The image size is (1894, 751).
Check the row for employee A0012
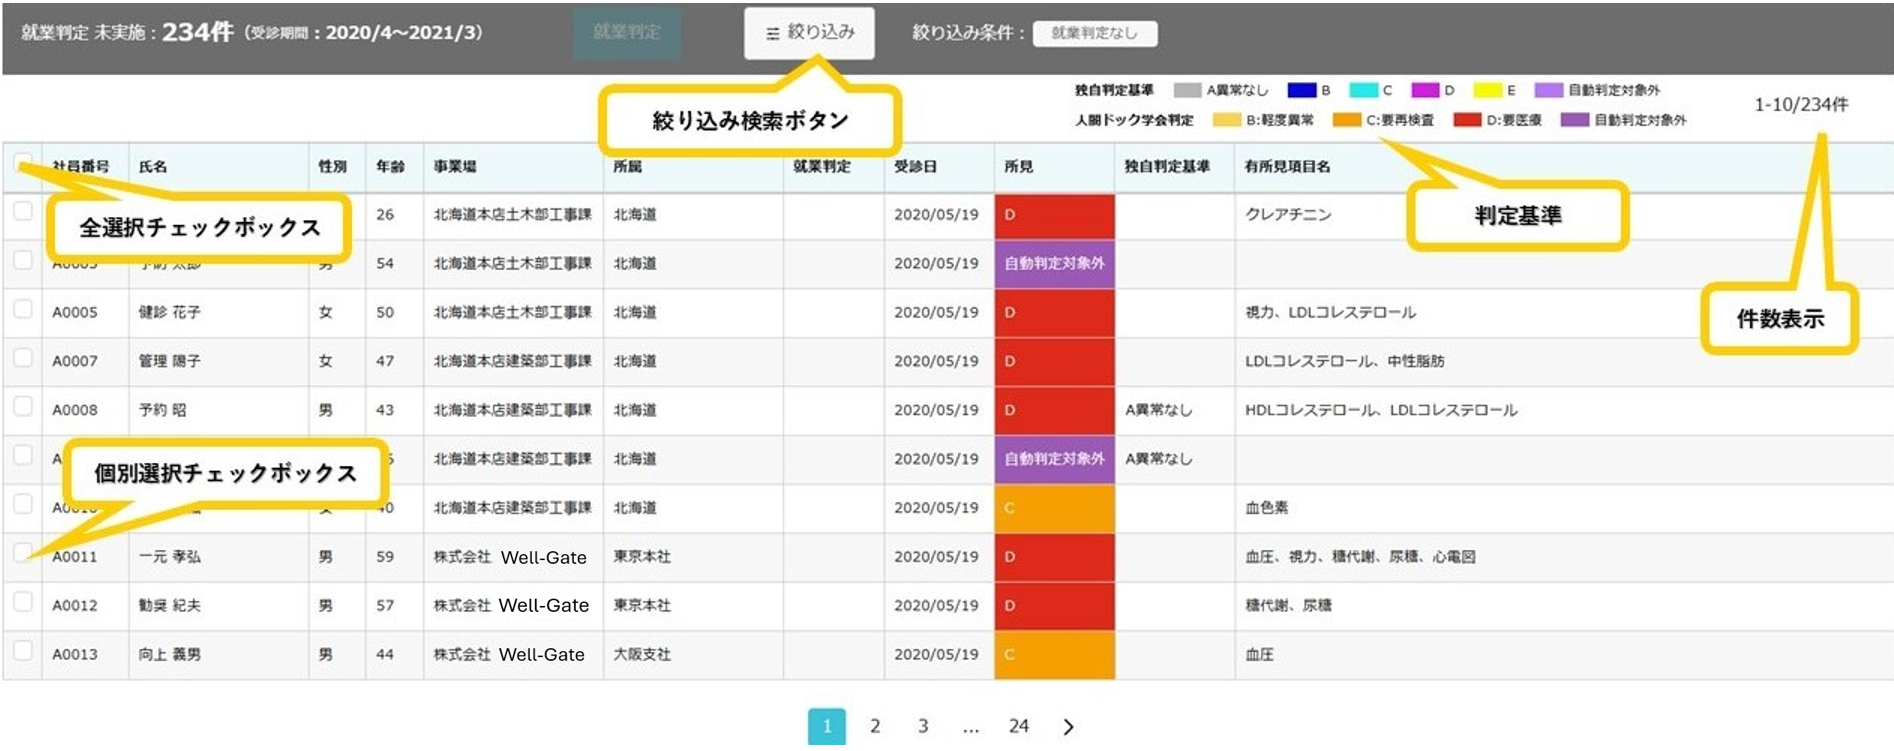[23, 602]
